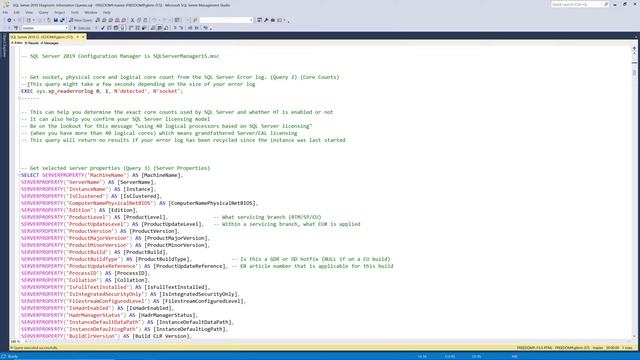Open the Find combo box in toolbar

click(x=226, y=20)
